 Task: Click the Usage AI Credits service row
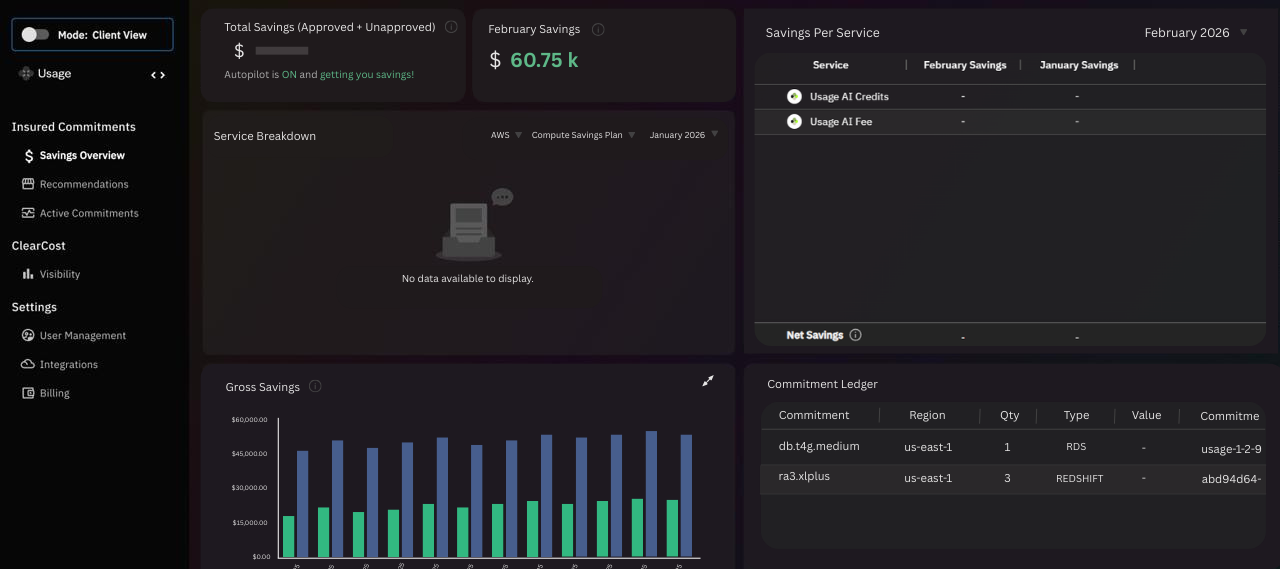pos(1010,97)
